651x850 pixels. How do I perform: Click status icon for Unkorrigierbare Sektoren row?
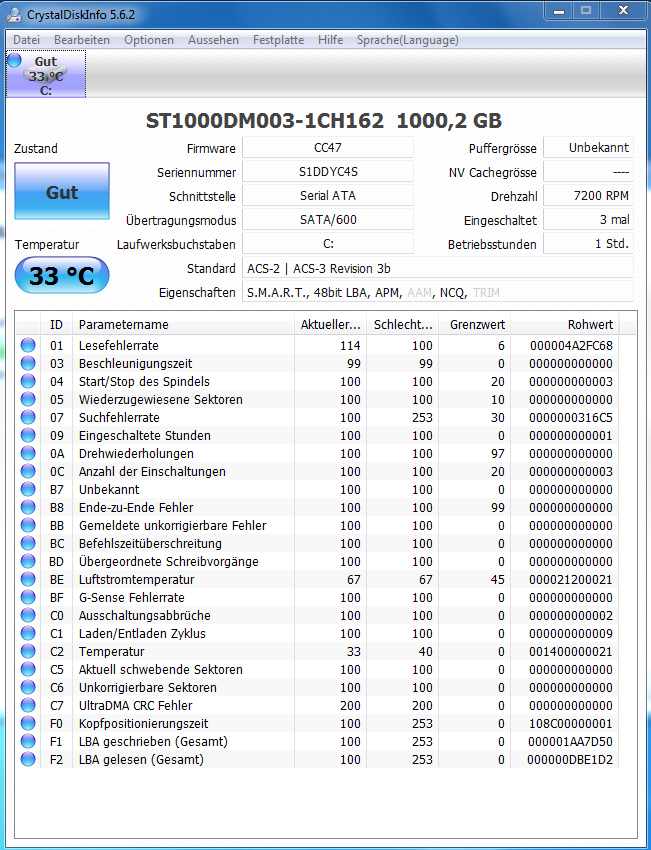pyautogui.click(x=28, y=687)
